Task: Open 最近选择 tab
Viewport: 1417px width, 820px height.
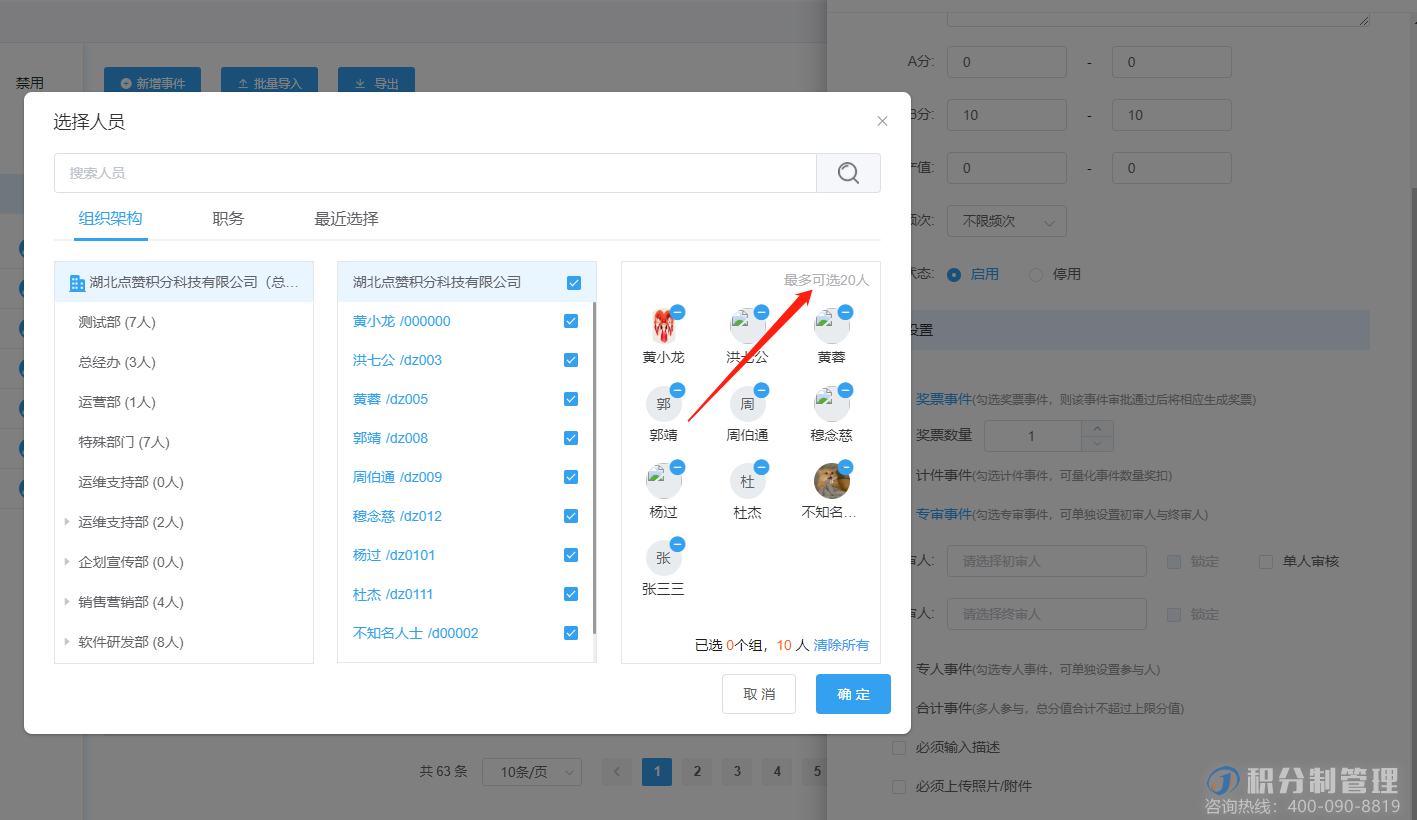Action: point(346,219)
